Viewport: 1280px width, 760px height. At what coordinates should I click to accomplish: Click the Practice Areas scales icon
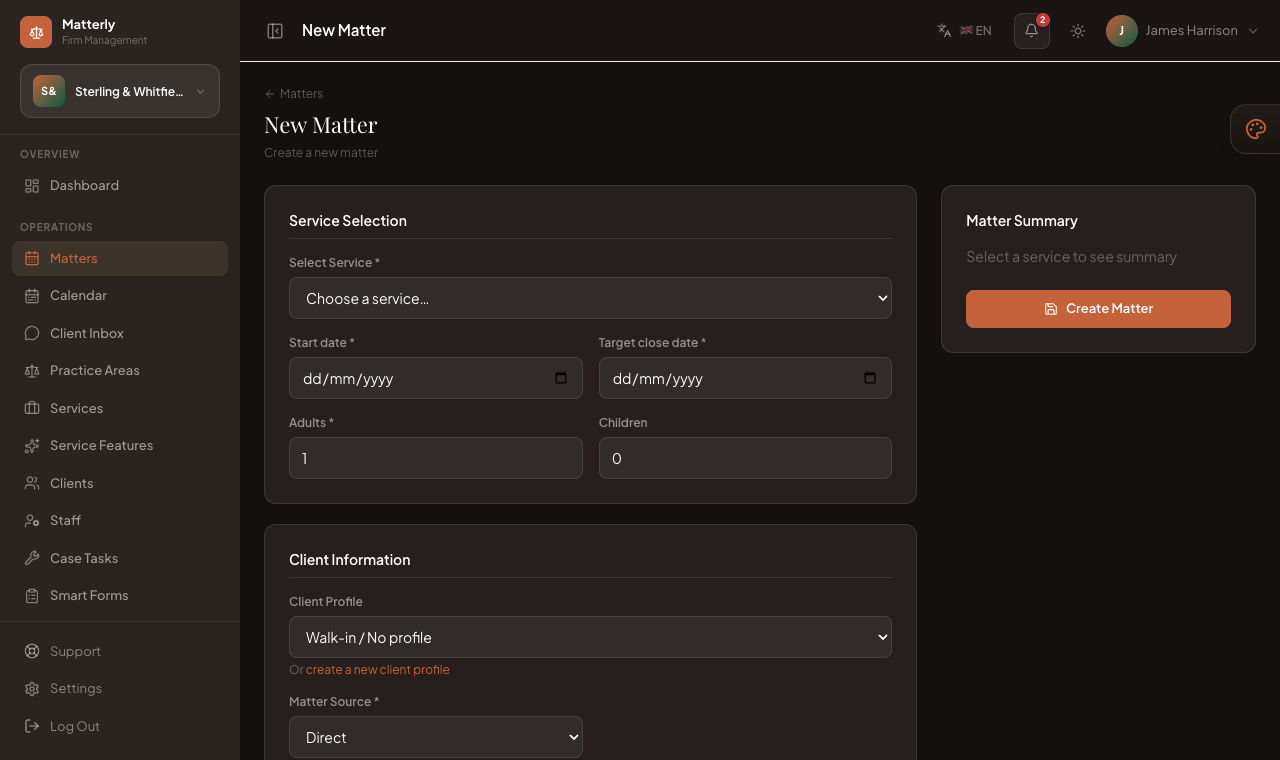click(32, 371)
